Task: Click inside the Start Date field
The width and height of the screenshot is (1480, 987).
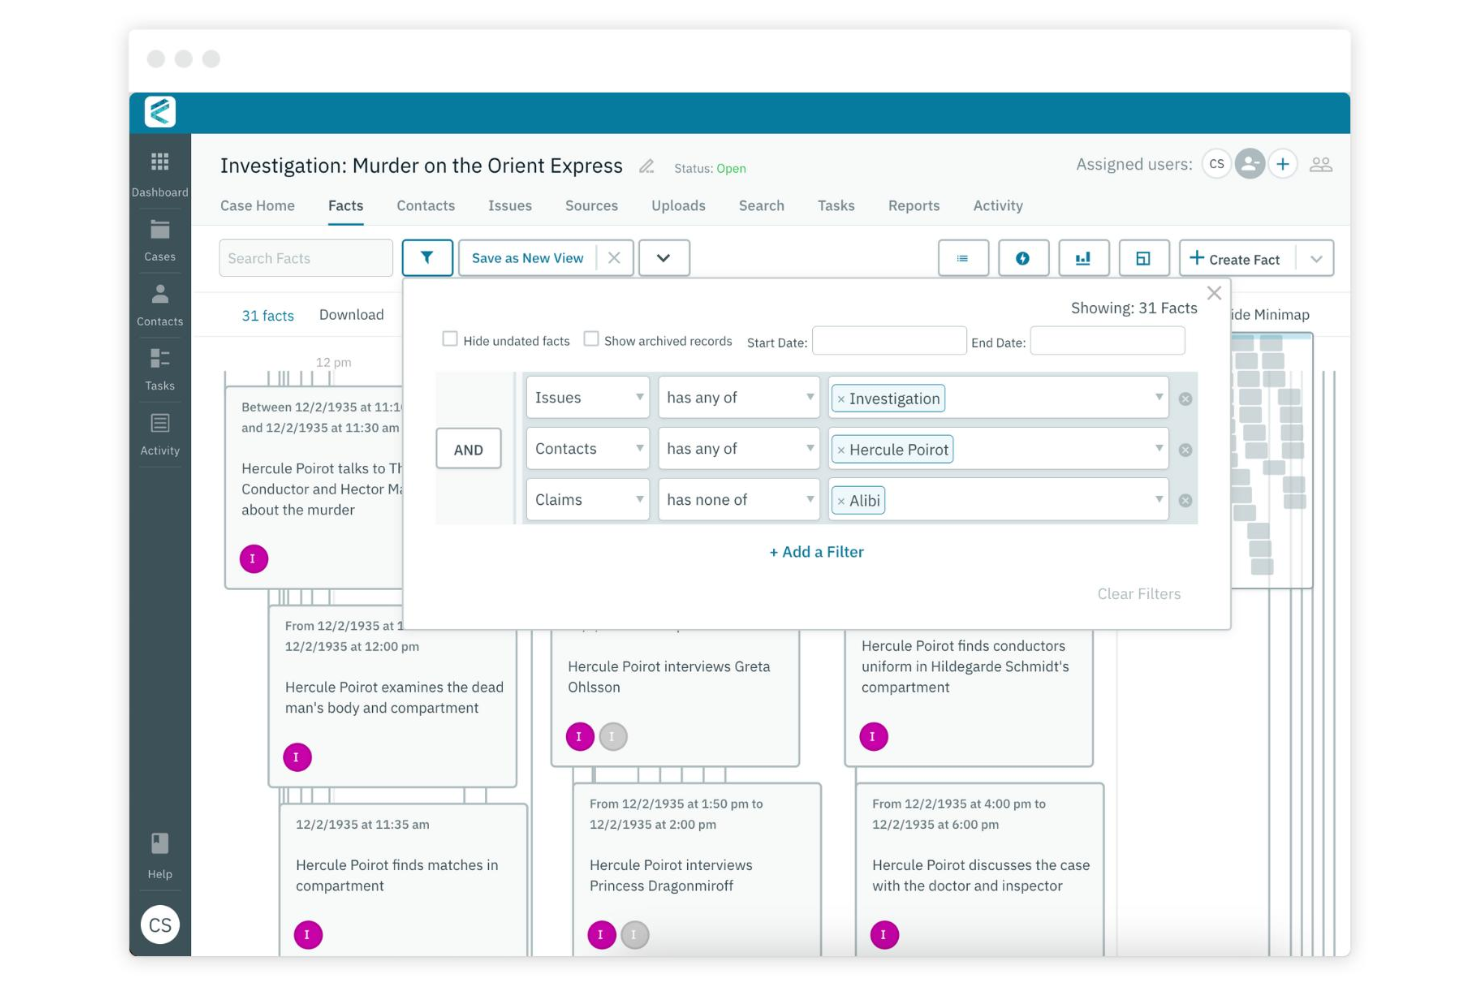Action: pos(888,340)
